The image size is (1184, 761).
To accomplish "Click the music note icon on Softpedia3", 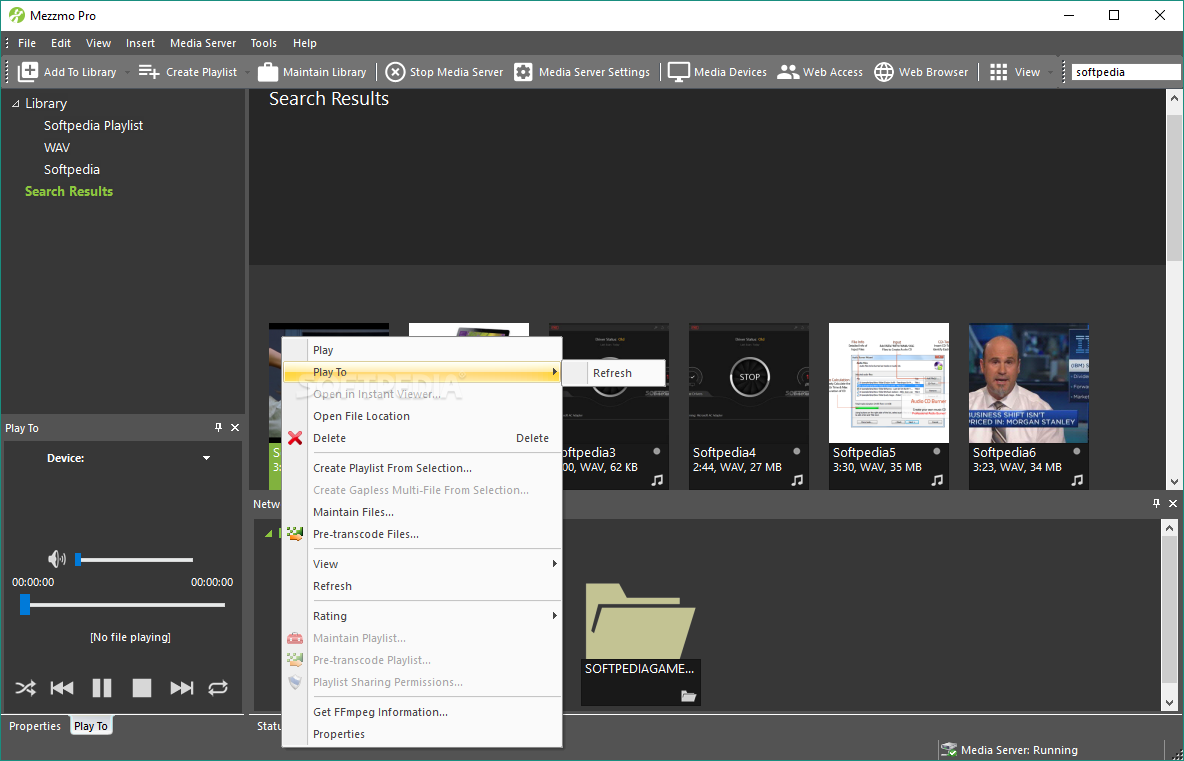I will [x=657, y=479].
